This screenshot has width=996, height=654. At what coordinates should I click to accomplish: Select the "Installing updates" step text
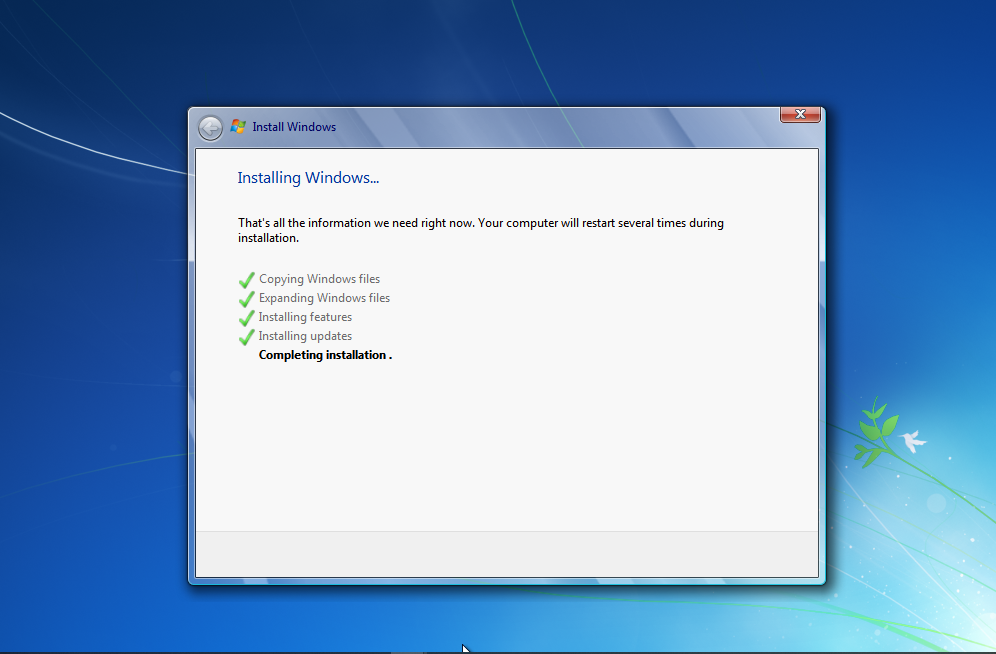305,336
